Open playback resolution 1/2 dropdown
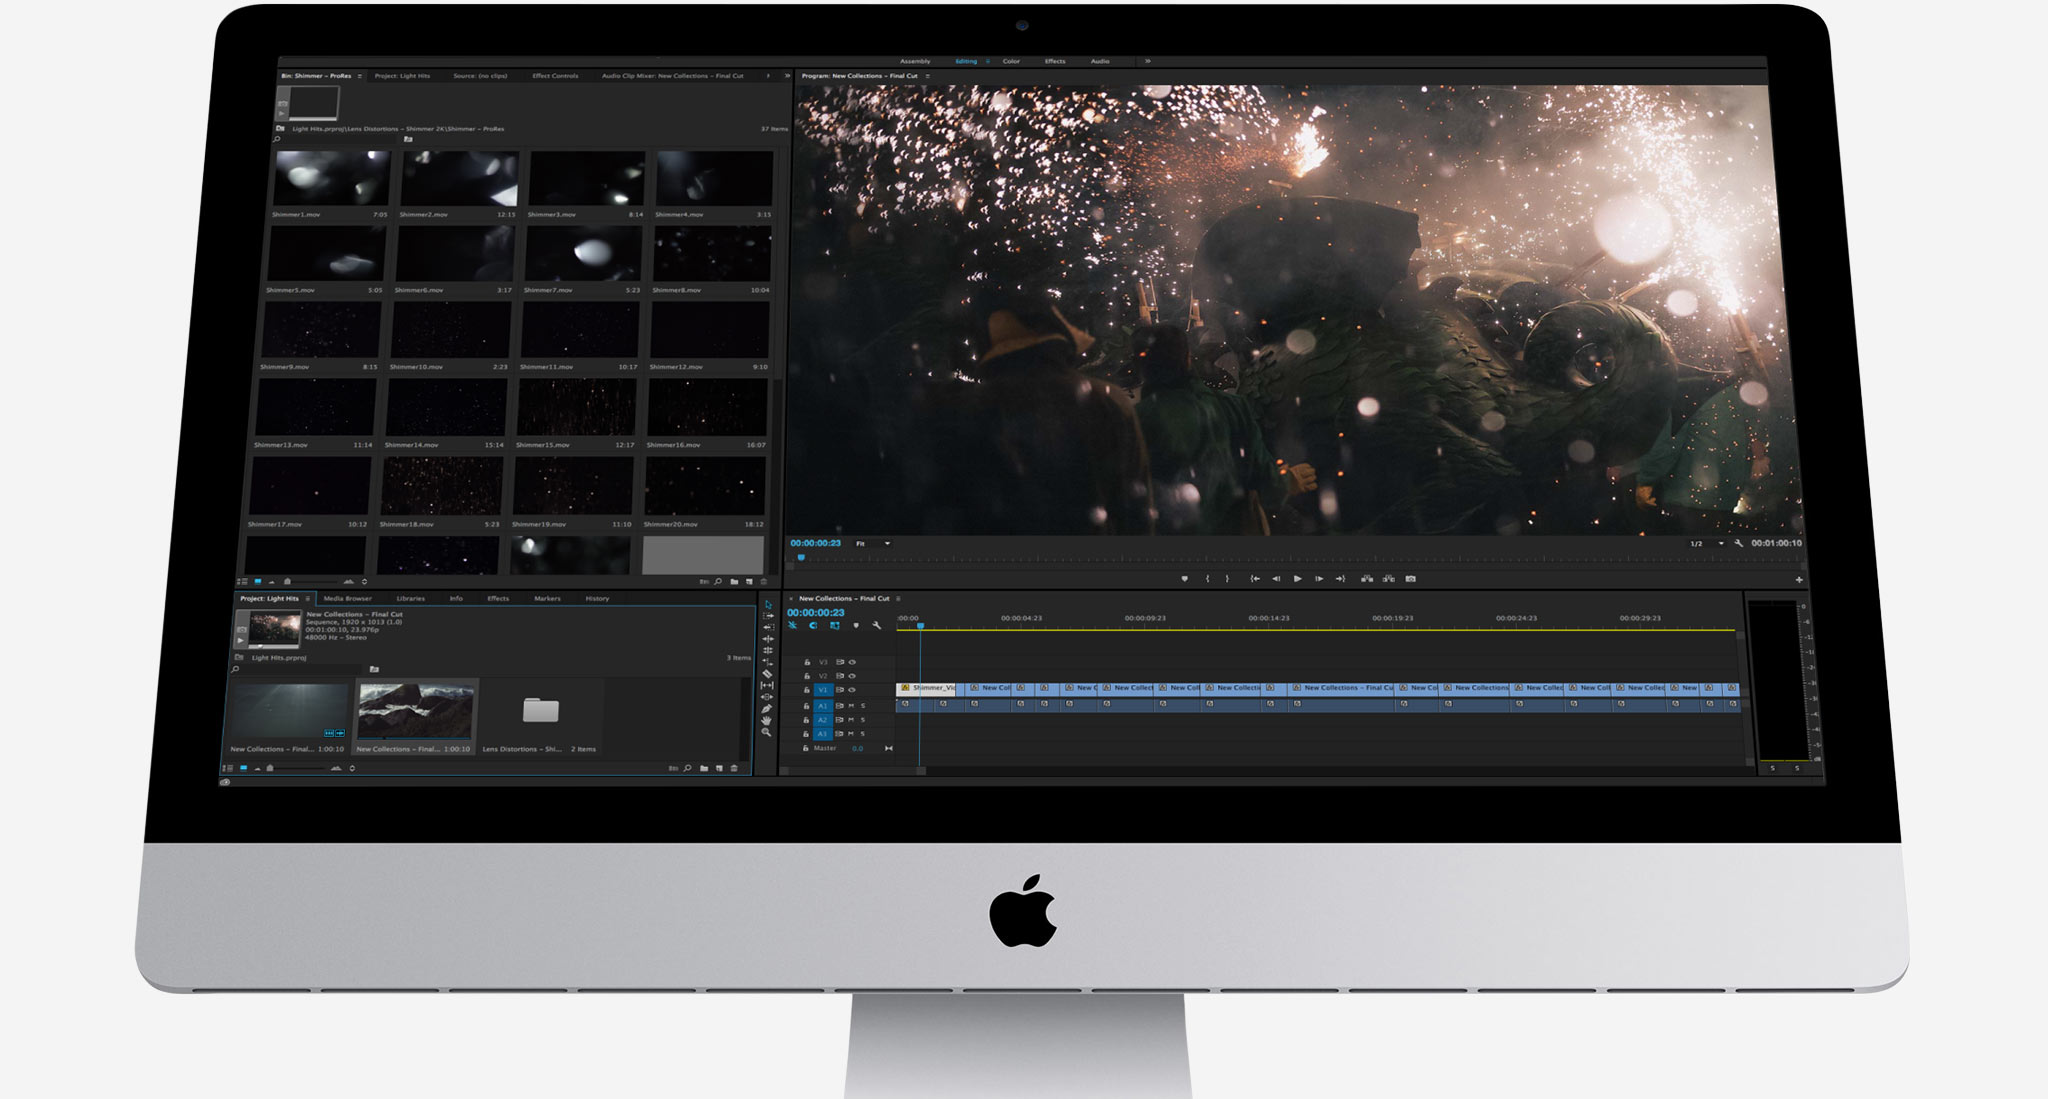 (1707, 544)
